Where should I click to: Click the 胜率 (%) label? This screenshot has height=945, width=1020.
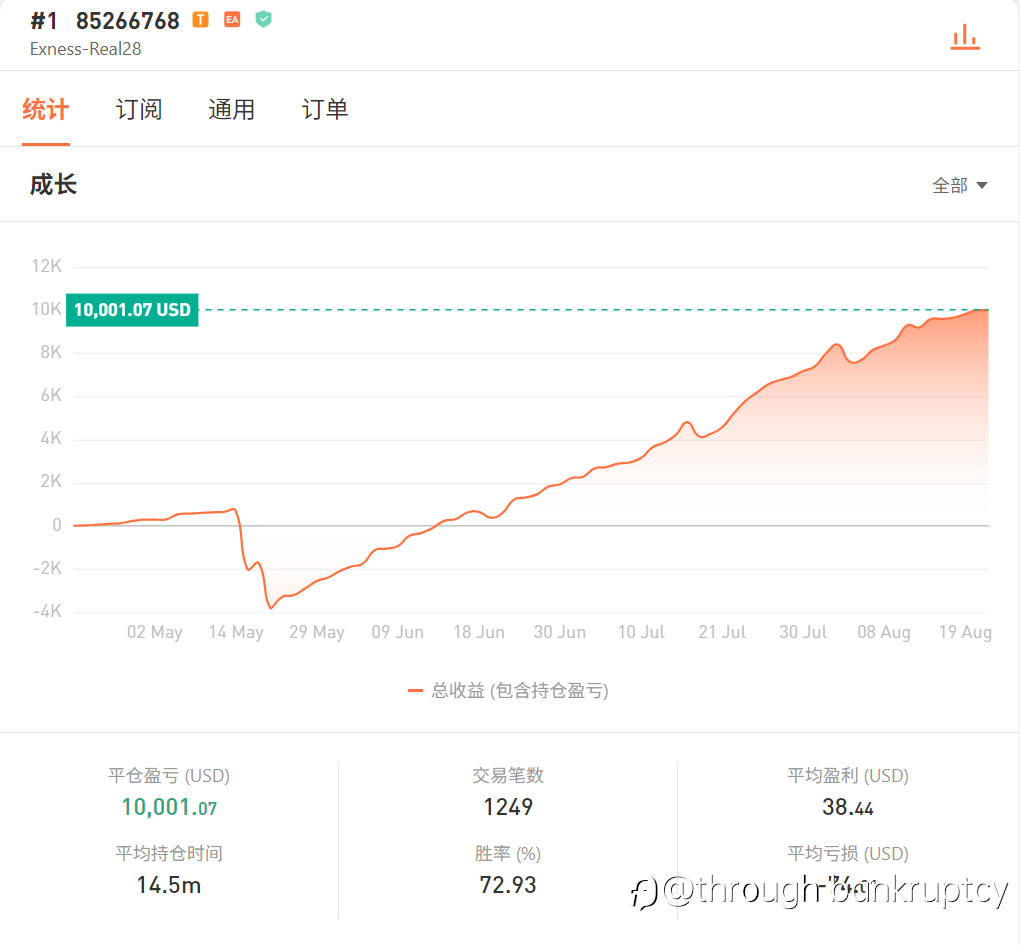coord(508,854)
